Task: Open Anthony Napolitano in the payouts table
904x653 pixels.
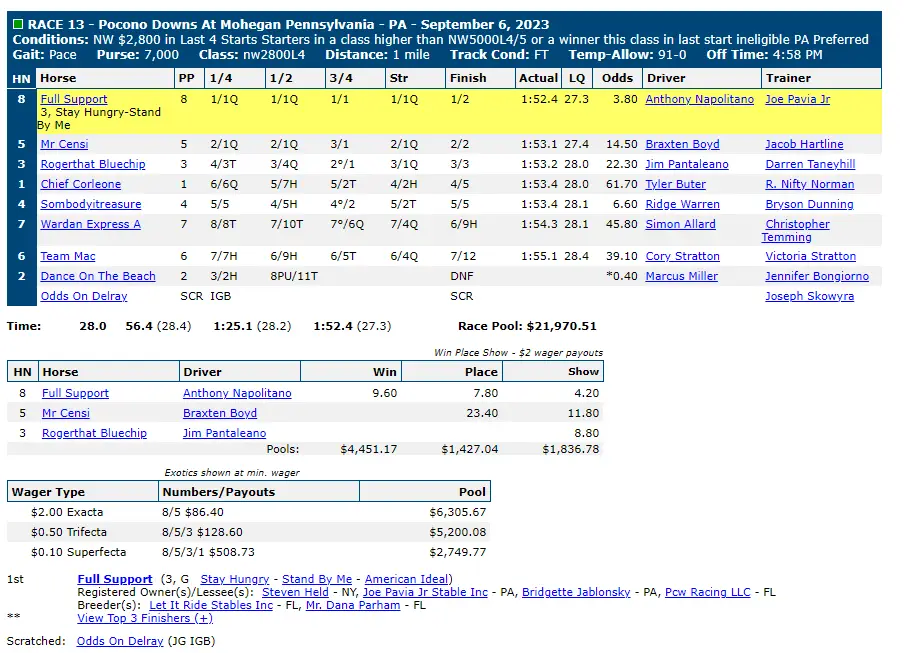Action: coord(237,393)
